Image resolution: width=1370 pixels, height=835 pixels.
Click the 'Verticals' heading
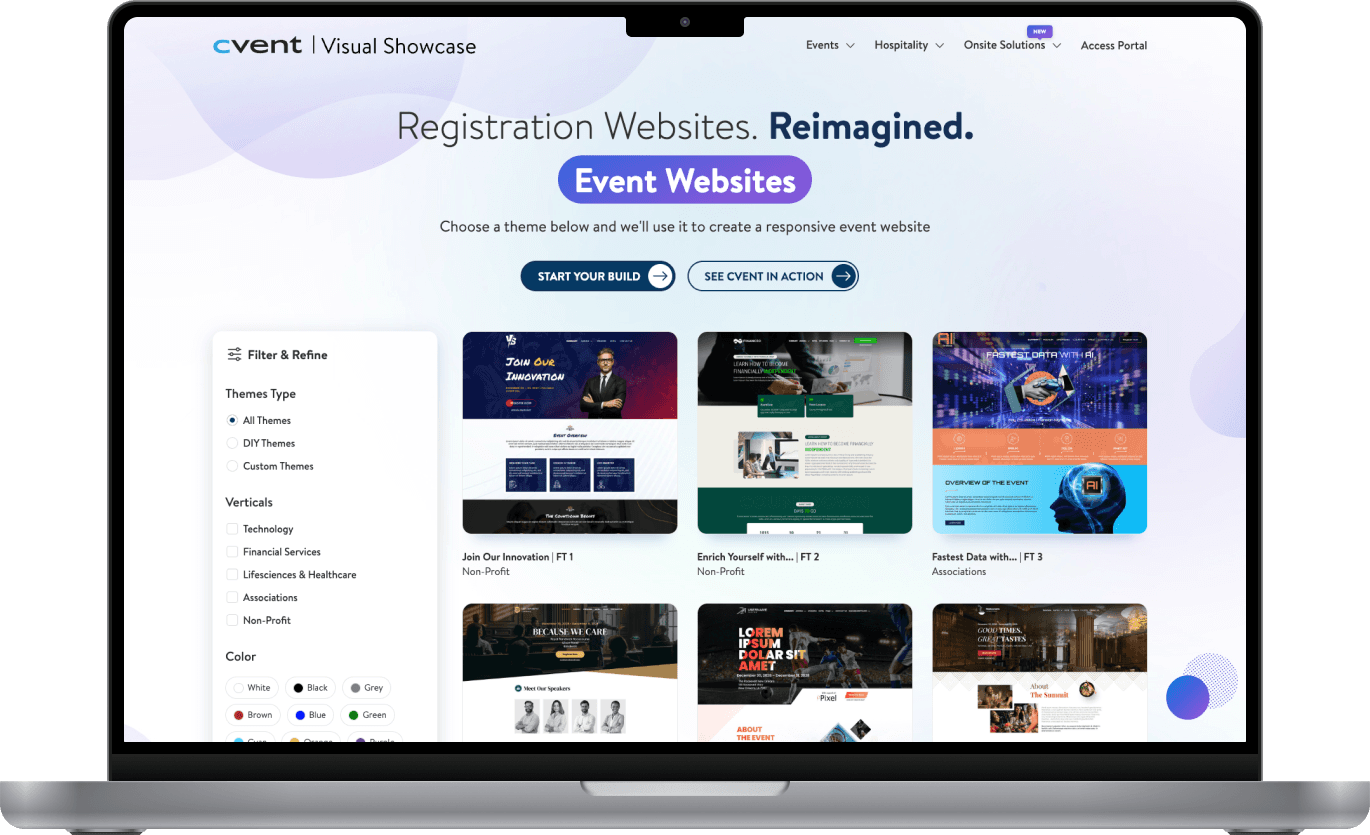(249, 502)
